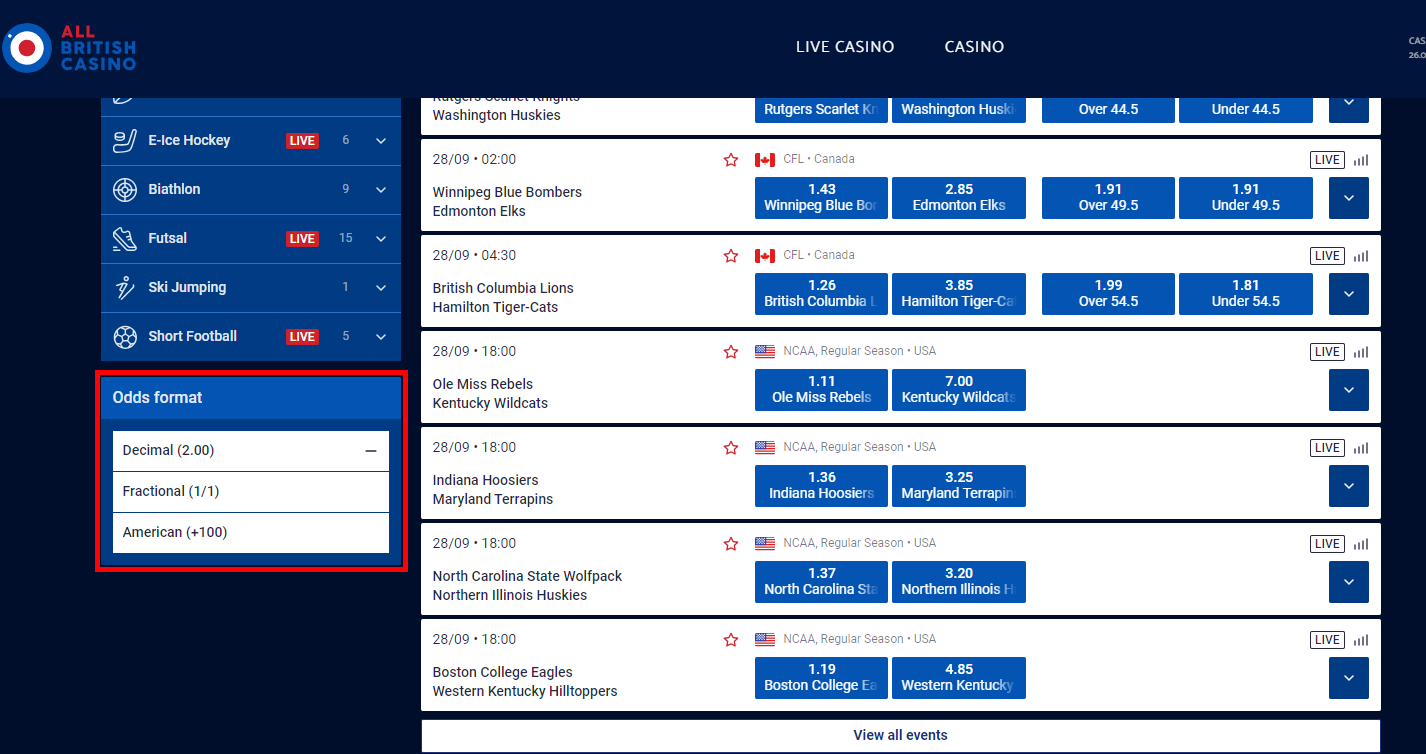This screenshot has width=1426, height=754.
Task: Expand more markets for Ole Miss match
Action: click(1349, 390)
